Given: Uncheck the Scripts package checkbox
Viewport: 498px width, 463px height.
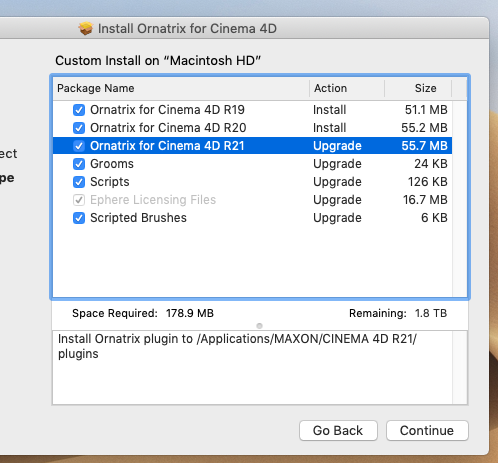Looking at the screenshot, I should (x=79, y=182).
